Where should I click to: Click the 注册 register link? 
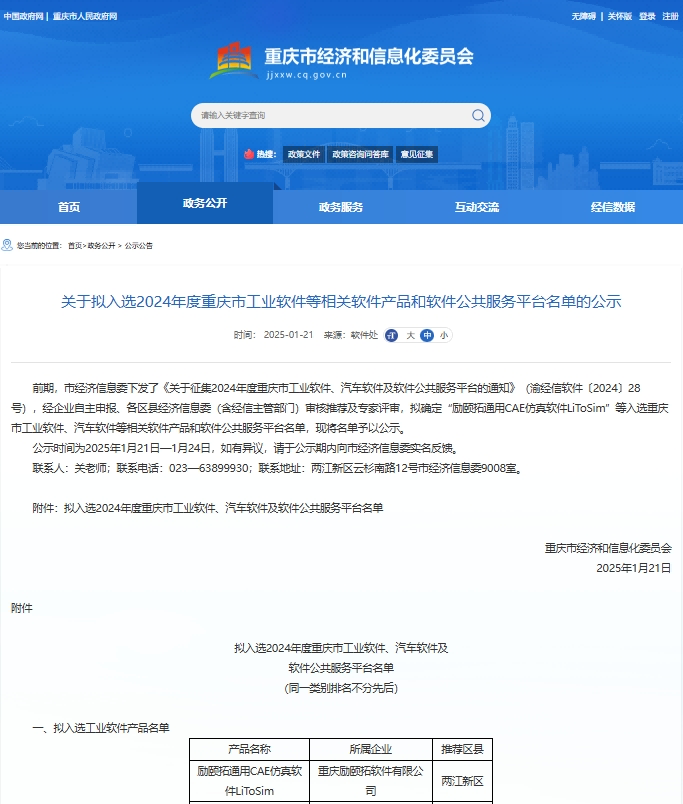pyautogui.click(x=670, y=16)
